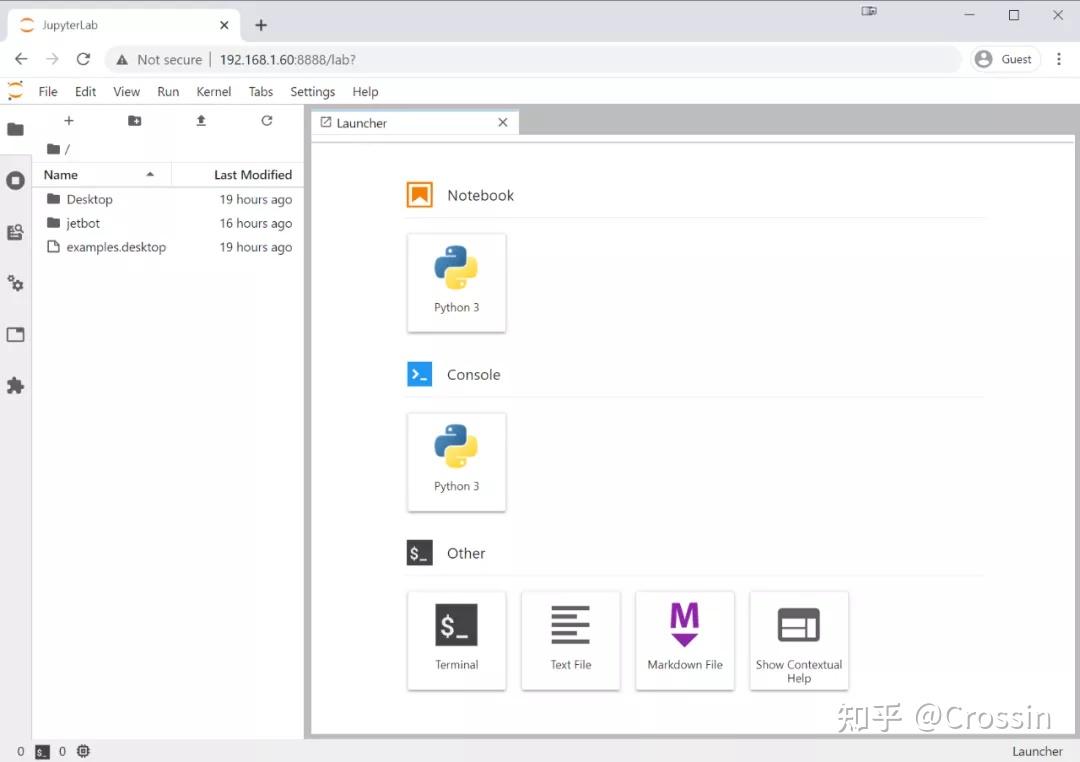Screen dimensions: 1080x762
Task: Open the Commands palette sidebar icon
Action: [15, 232]
